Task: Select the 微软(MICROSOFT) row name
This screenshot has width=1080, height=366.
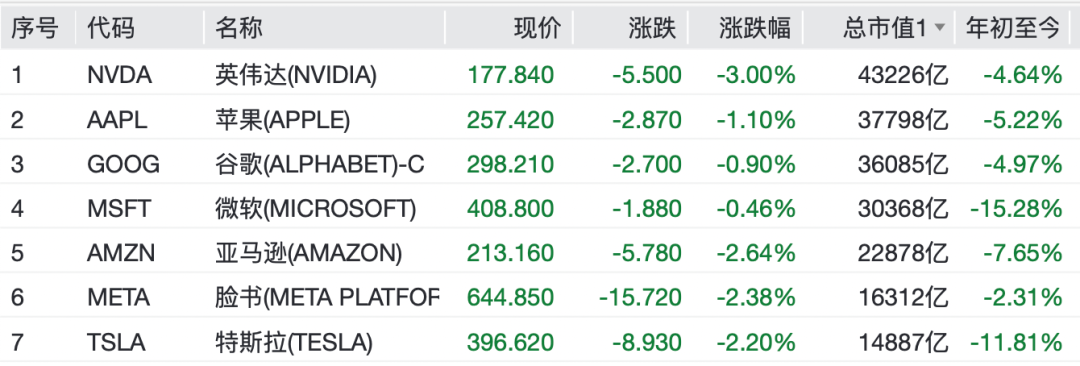Action: tap(315, 208)
